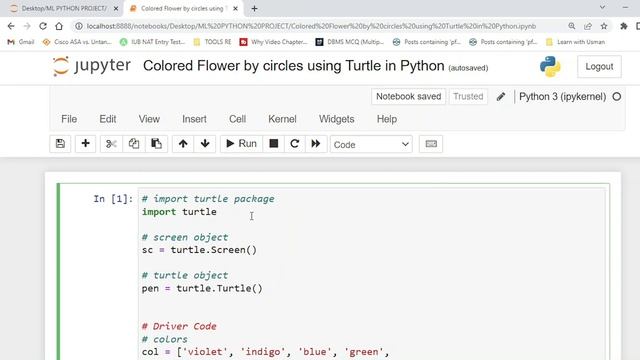Open the command palette keyboard icon
The height and width of the screenshot is (360, 640).
click(x=431, y=144)
